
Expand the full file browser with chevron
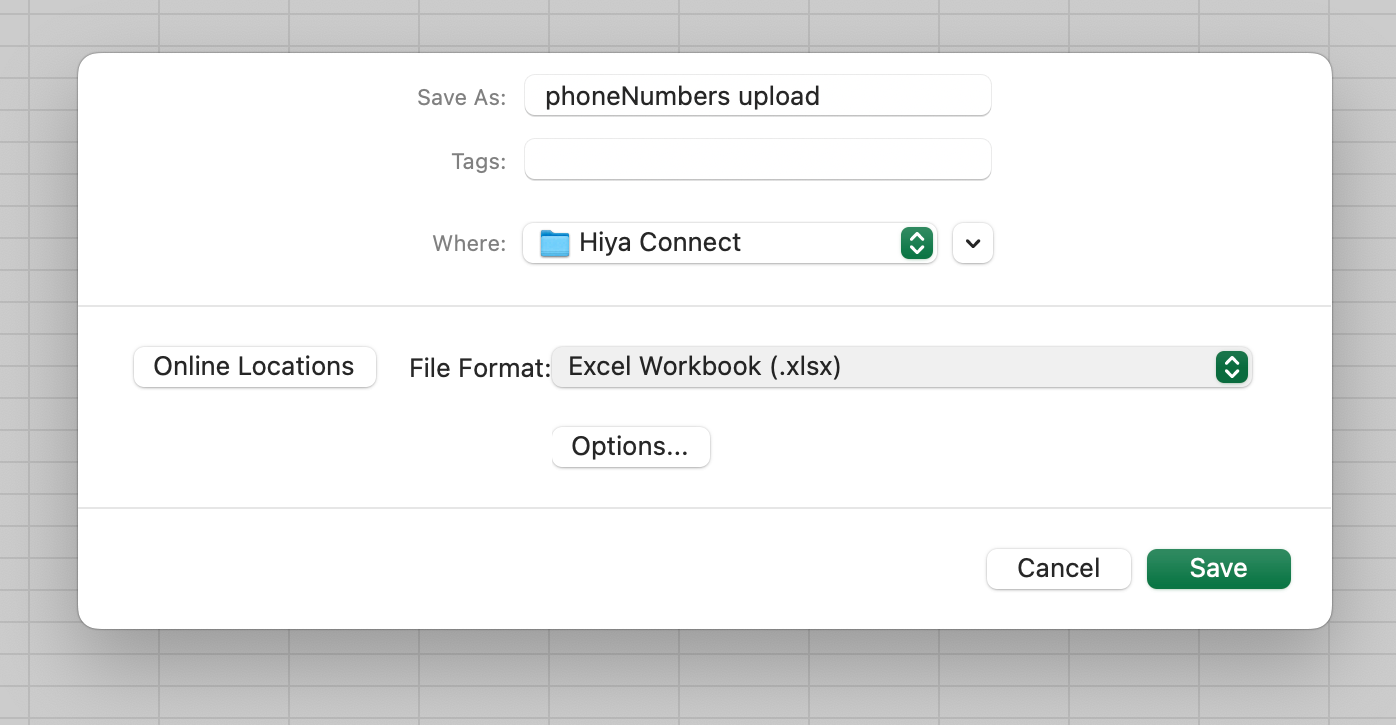[973, 243]
